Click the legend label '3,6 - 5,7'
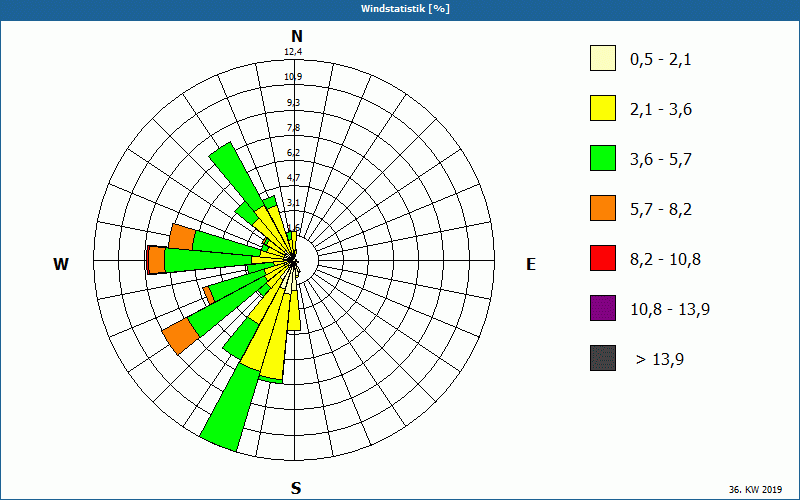Viewport: 800px width, 500px height. pyautogui.click(x=661, y=160)
